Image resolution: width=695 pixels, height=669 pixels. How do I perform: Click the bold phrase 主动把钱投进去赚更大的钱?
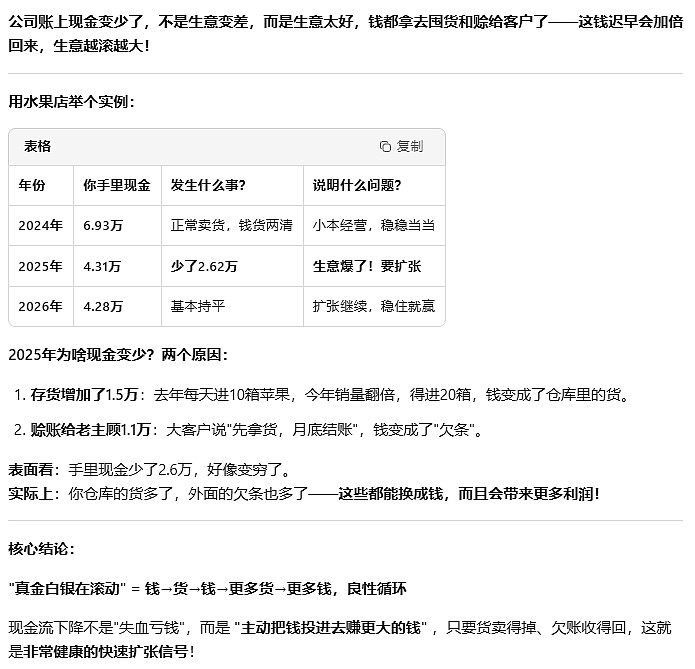point(330,628)
